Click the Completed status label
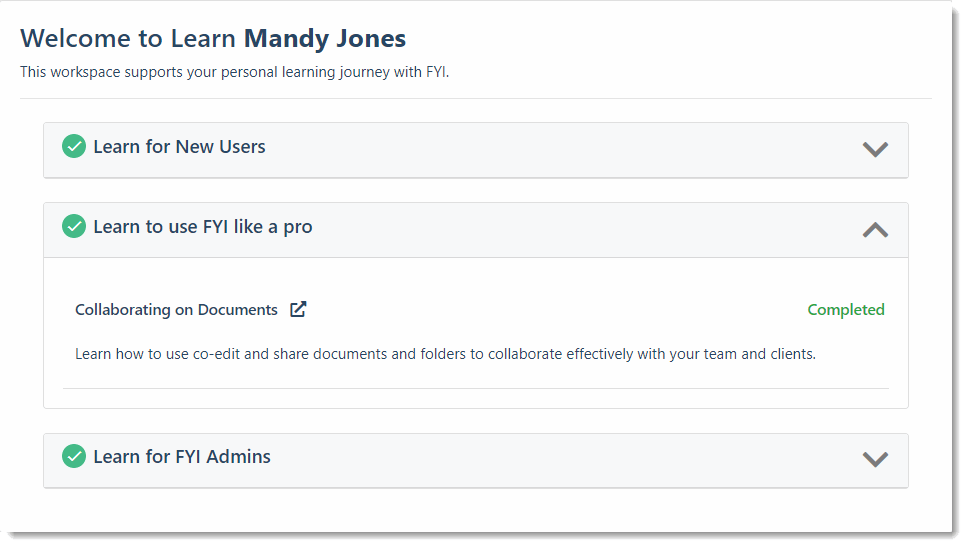The height and width of the screenshot is (547, 967). [846, 310]
